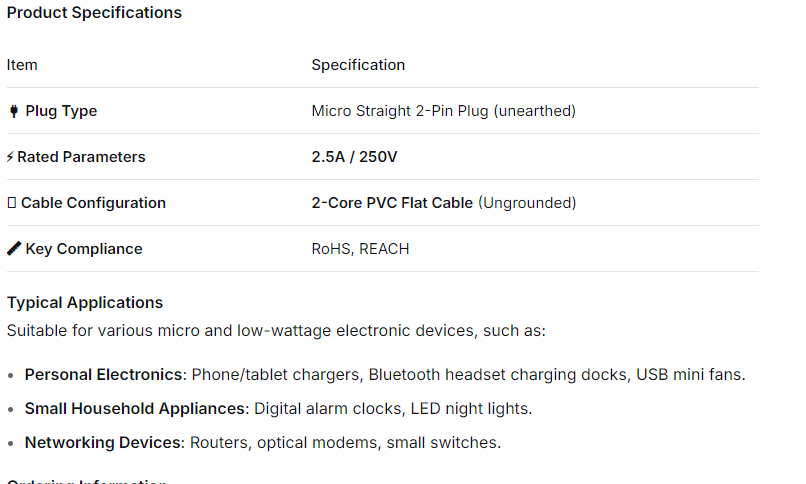This screenshot has width=806, height=484.
Task: Click the small box icon beside Cable Configuration
Action: 12,203
